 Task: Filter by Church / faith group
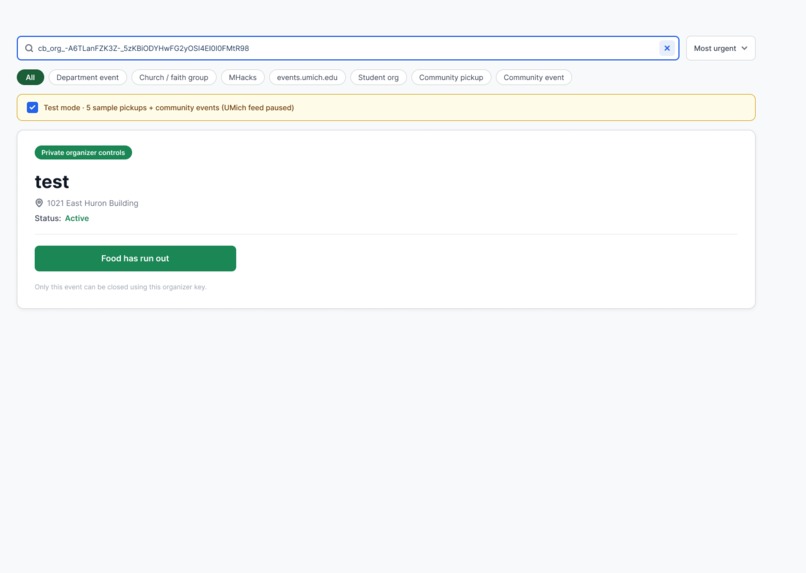pyautogui.click(x=174, y=78)
